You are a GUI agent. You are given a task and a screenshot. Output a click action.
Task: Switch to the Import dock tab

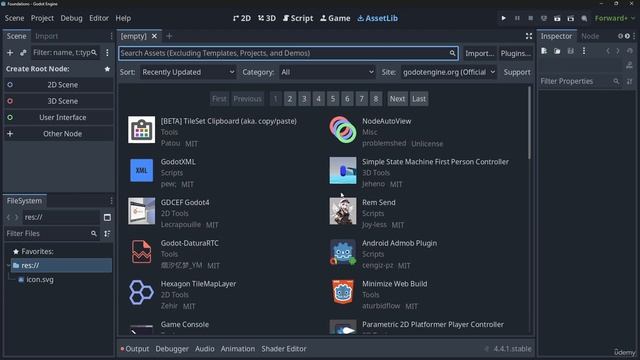[47, 36]
